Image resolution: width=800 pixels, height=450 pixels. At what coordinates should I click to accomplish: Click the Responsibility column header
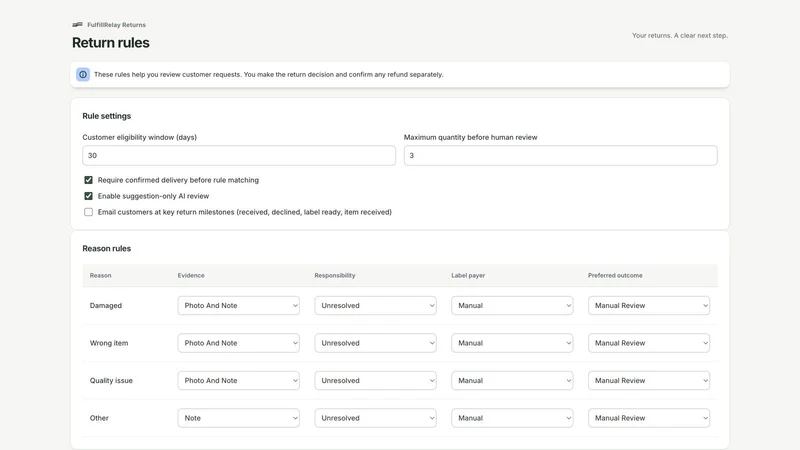coord(335,276)
